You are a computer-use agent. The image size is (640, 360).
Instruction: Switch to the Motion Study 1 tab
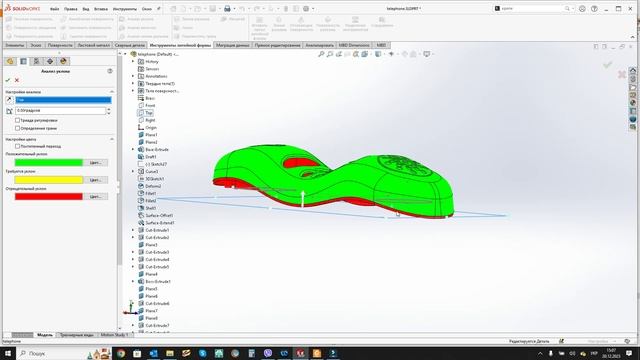click(x=114, y=335)
